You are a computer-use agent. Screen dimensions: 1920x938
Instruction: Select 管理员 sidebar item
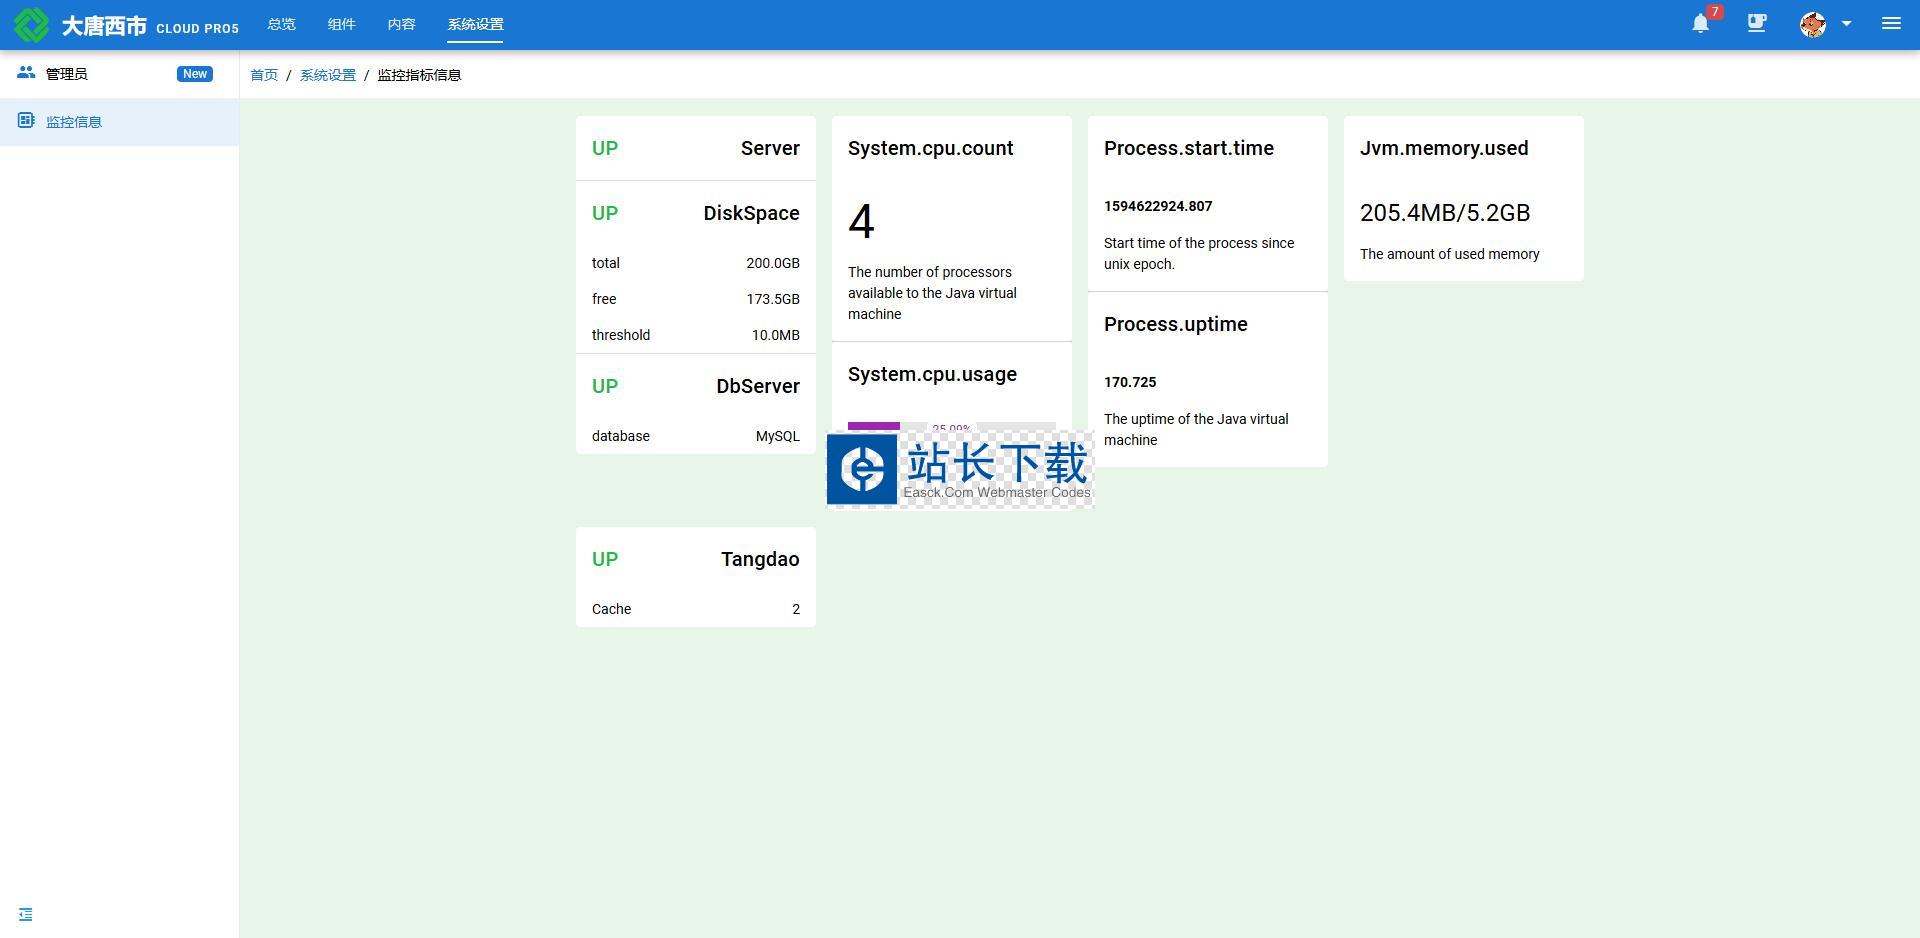[x=67, y=74]
